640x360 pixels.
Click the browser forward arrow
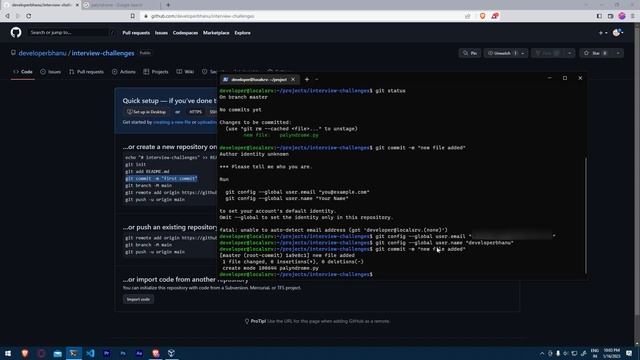click(18, 16)
